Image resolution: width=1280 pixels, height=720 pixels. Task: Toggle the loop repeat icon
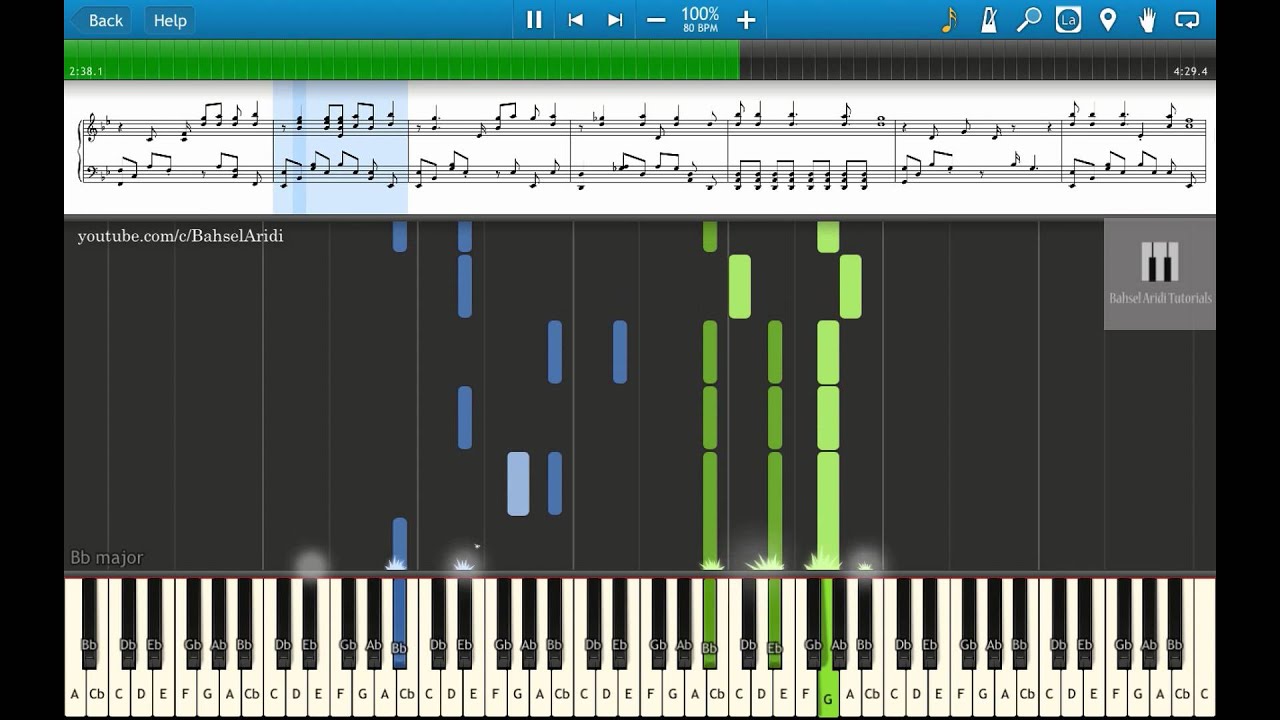[x=1187, y=19]
